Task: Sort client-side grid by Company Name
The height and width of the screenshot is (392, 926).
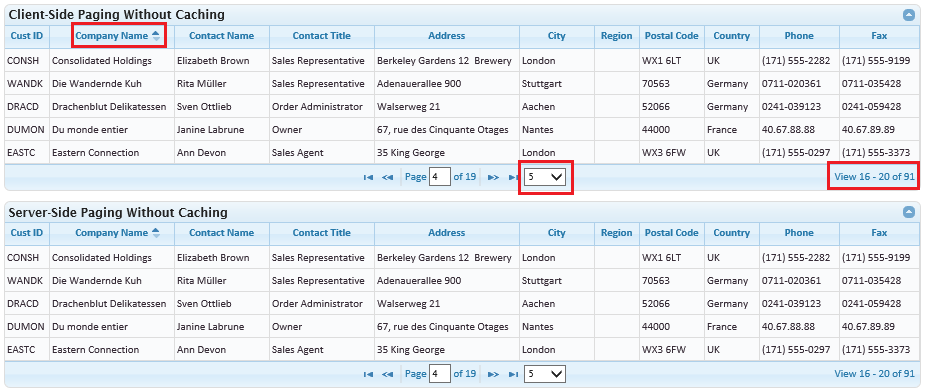Action: click(112, 35)
